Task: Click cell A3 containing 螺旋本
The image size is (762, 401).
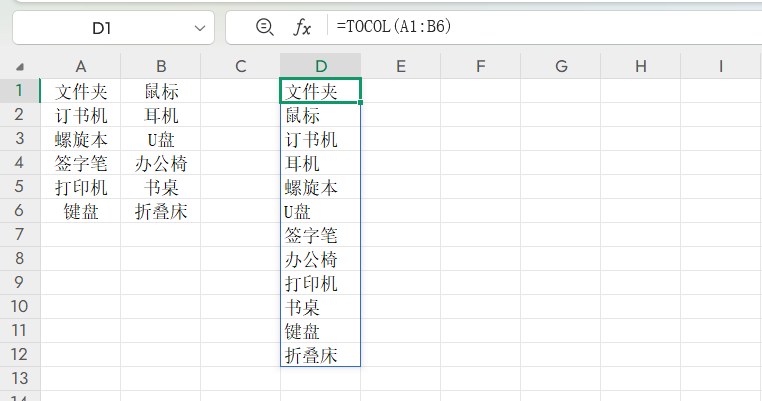Action: [81, 139]
